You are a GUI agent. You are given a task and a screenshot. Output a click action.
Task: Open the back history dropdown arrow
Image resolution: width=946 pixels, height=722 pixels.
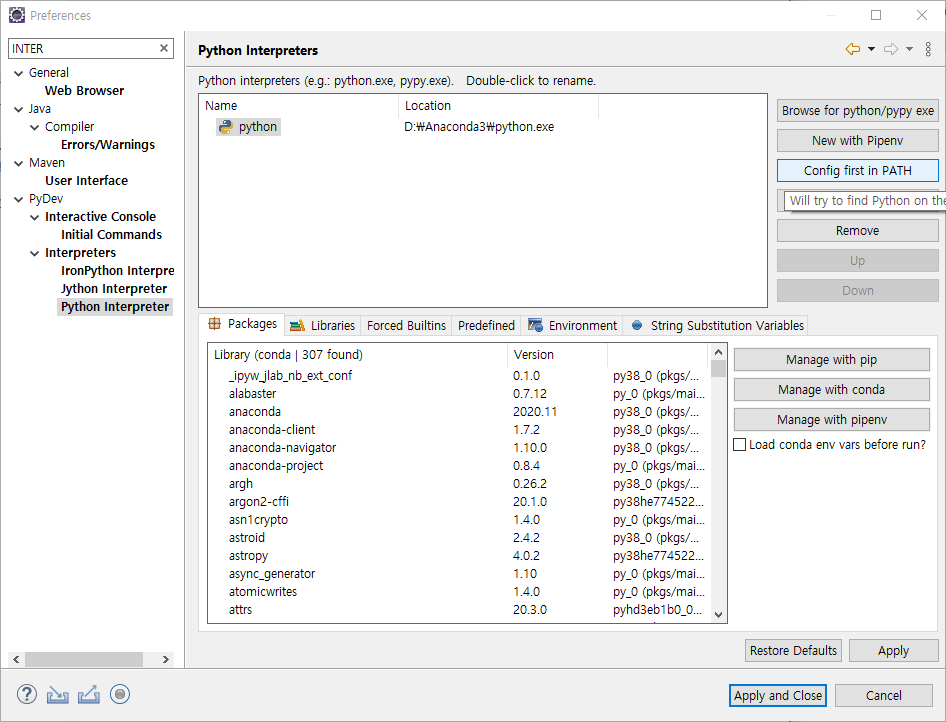click(871, 49)
